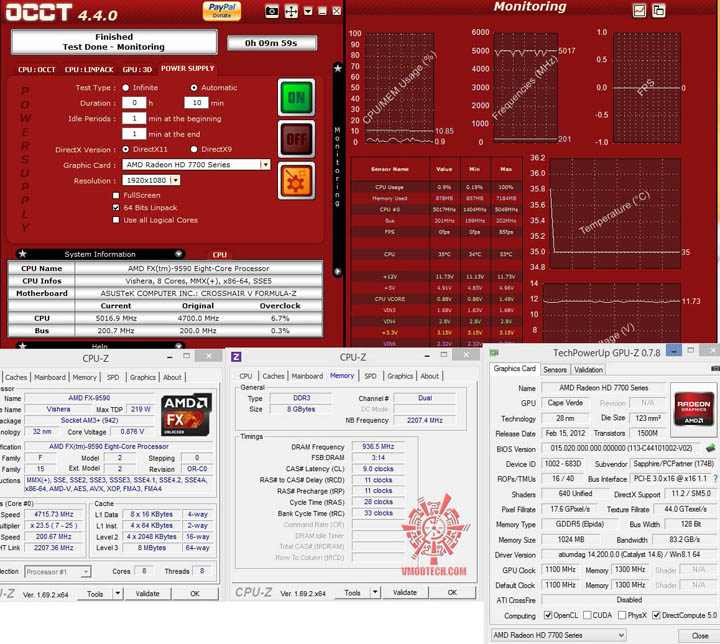Expand the Help section
720x644 pixels.
[x=178, y=345]
